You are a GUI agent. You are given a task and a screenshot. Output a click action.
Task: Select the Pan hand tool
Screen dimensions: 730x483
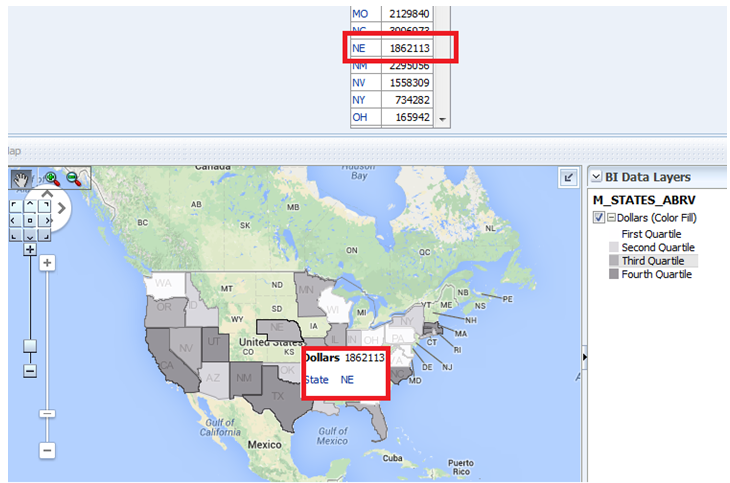point(20,178)
